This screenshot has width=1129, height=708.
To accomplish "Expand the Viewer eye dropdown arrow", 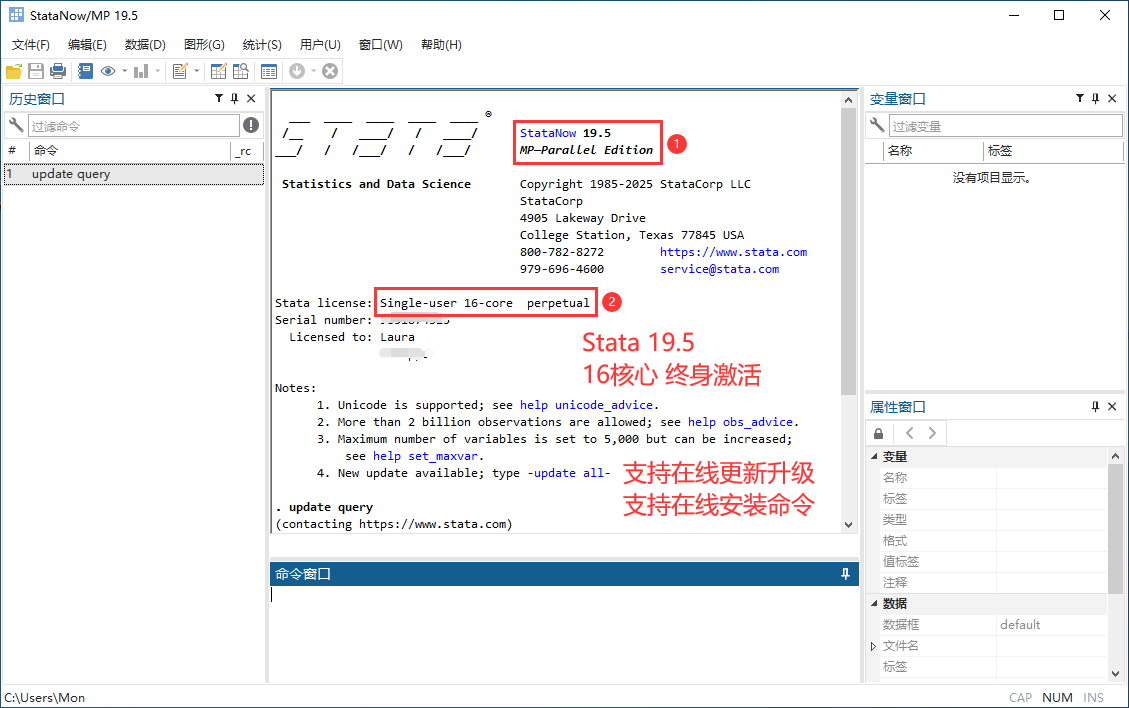I will coord(125,71).
